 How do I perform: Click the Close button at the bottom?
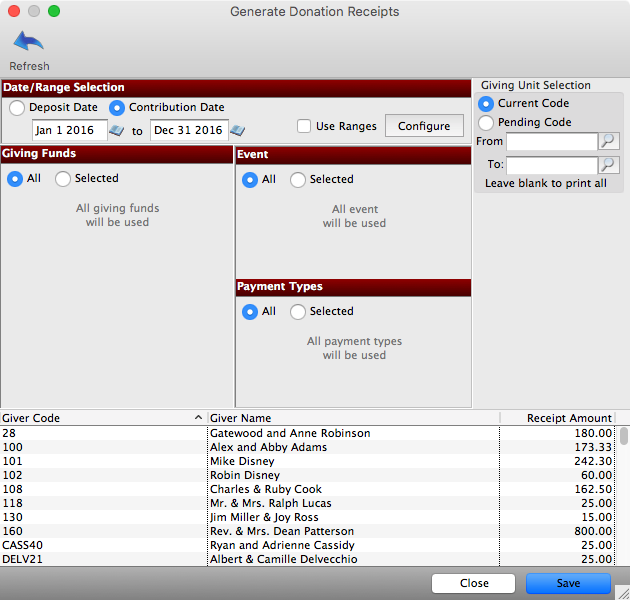pos(474,583)
